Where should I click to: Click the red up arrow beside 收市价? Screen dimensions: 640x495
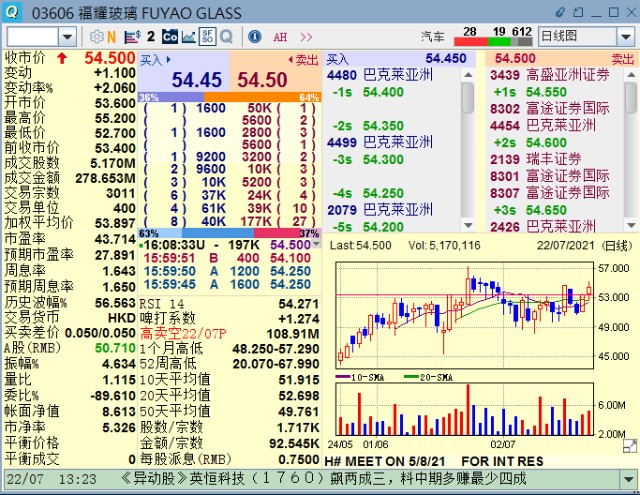pyautogui.click(x=62, y=58)
